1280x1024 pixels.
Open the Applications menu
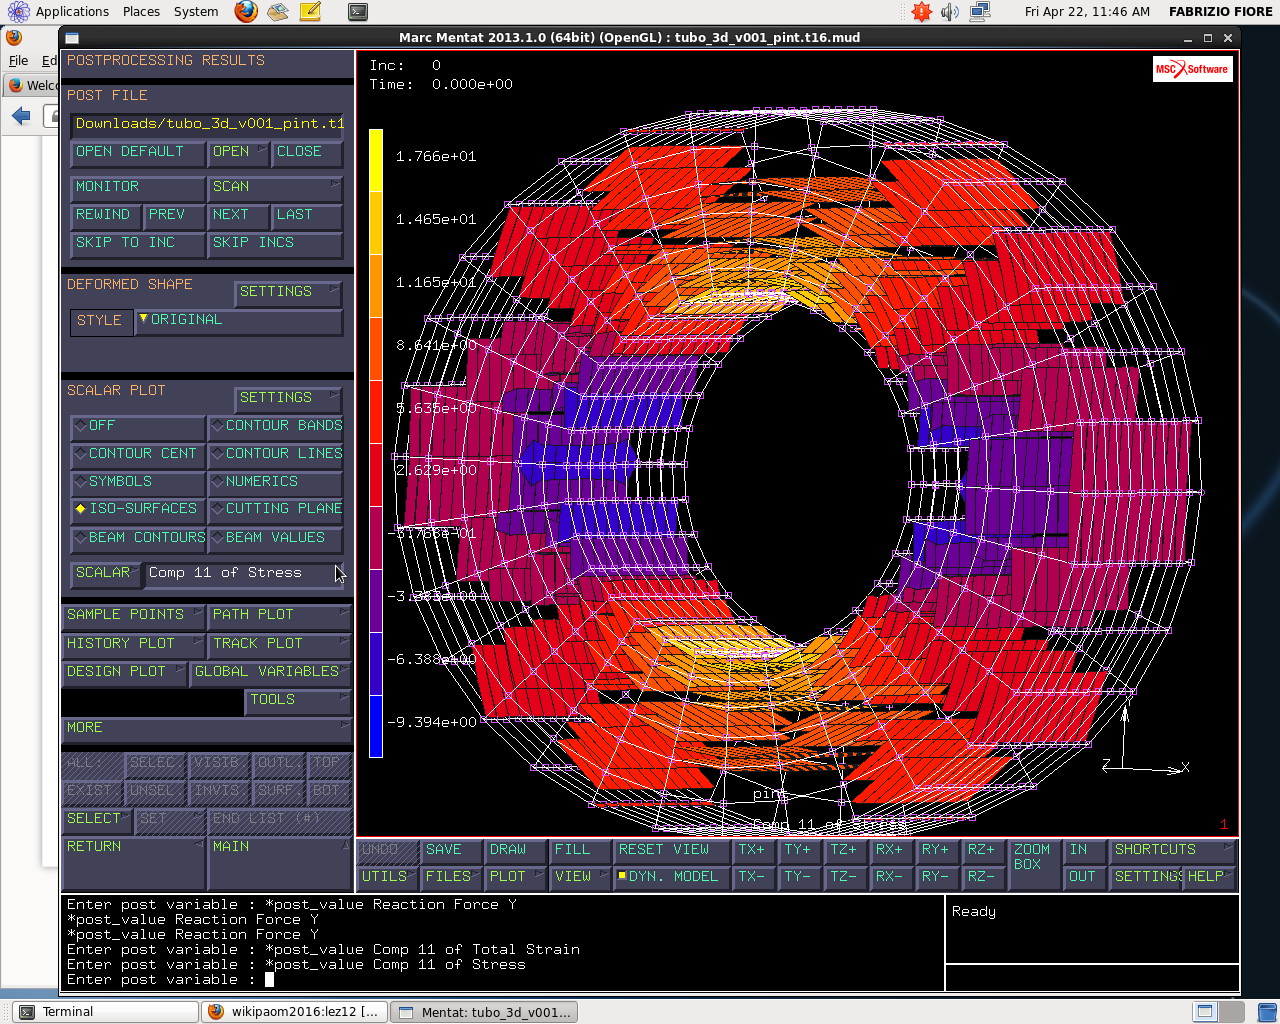[72, 12]
